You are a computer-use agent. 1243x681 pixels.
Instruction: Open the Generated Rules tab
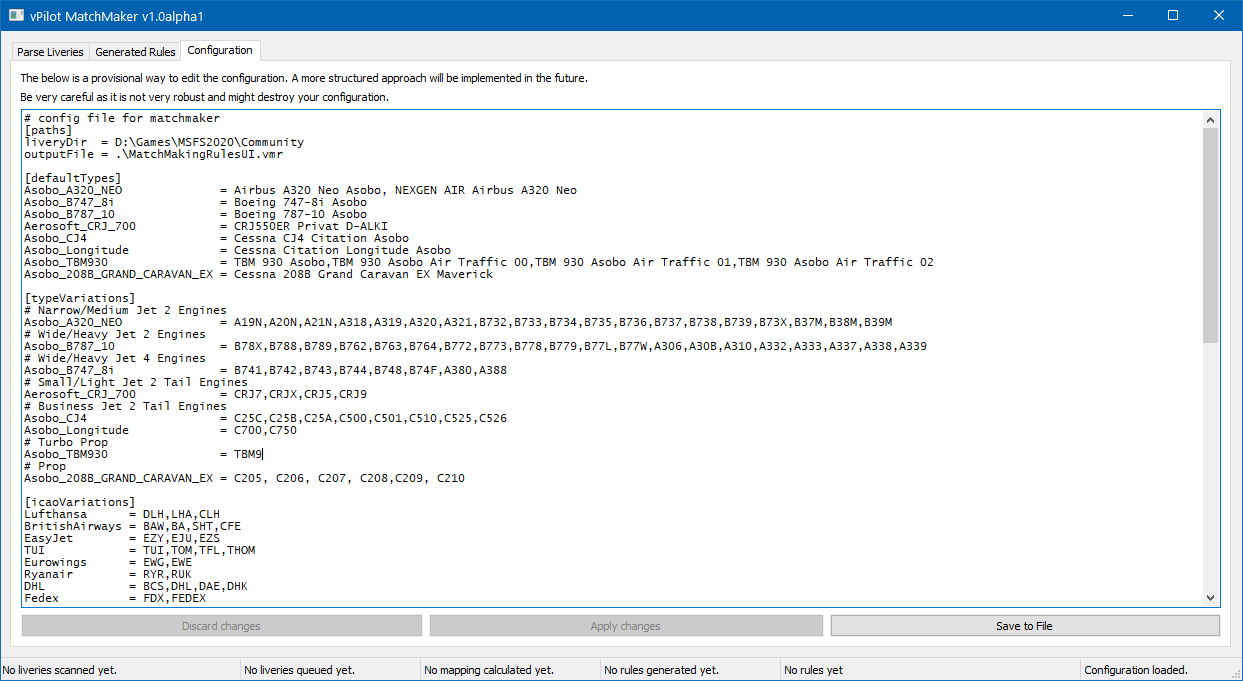point(135,52)
